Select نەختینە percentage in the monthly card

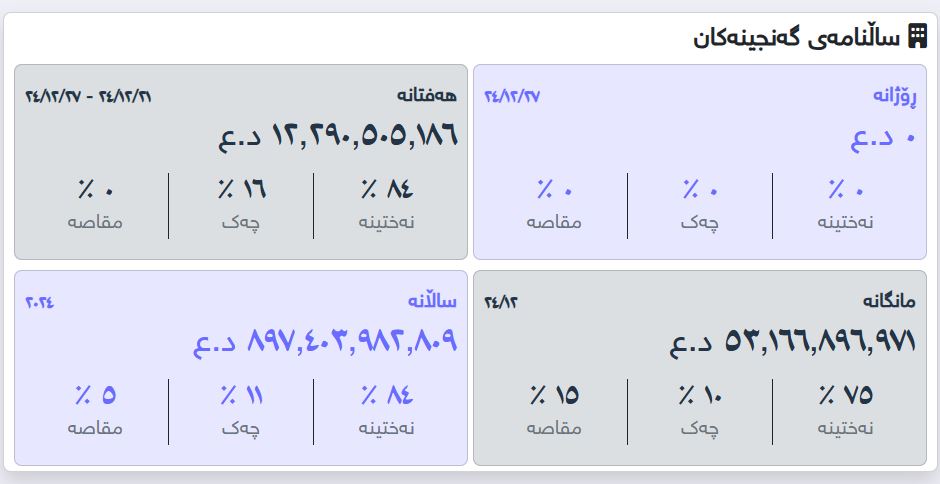pyautogui.click(x=845, y=395)
